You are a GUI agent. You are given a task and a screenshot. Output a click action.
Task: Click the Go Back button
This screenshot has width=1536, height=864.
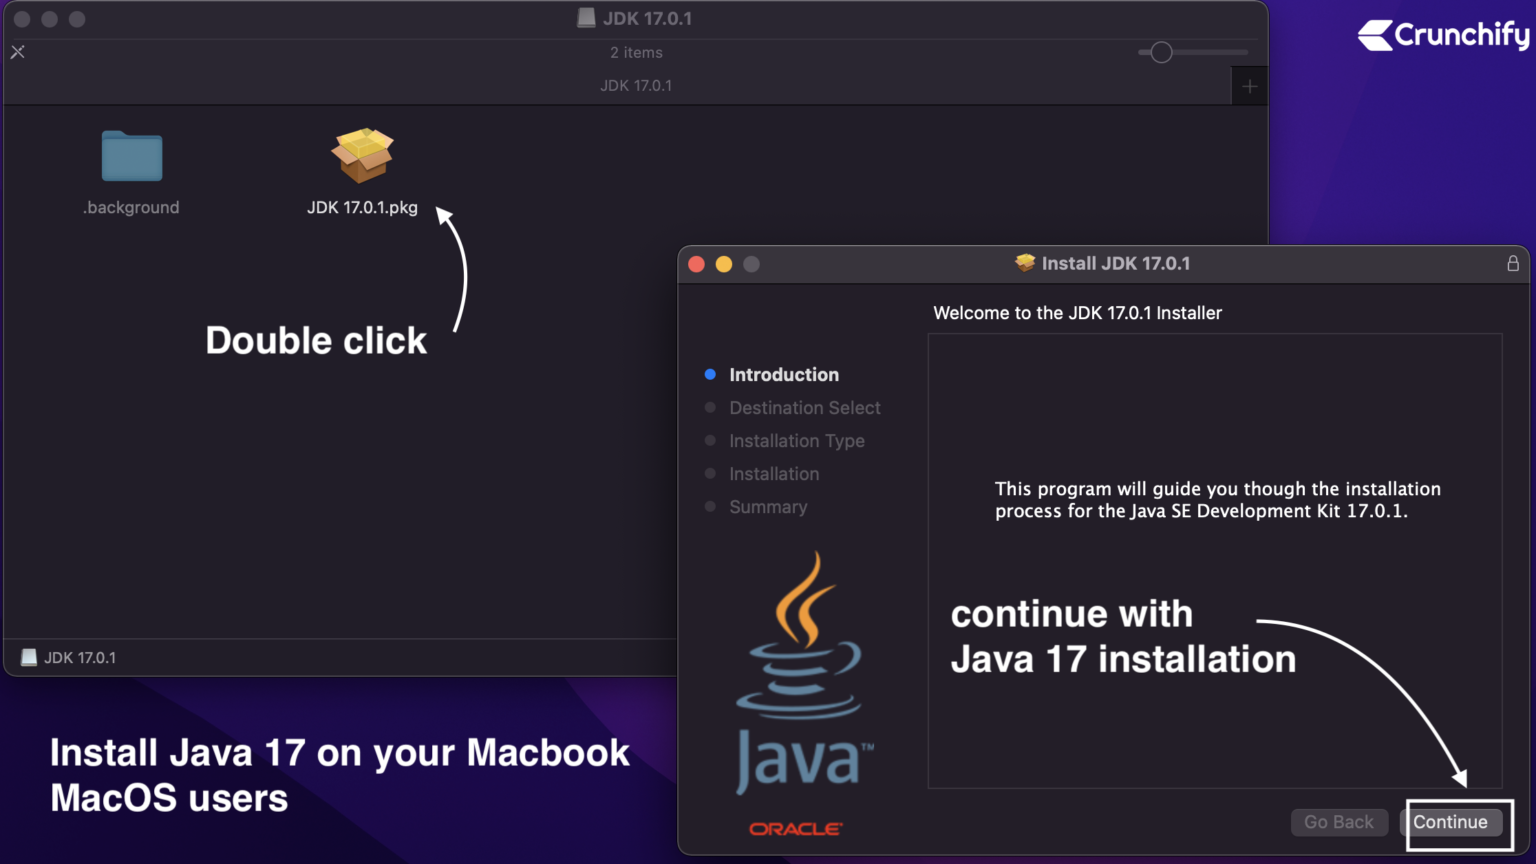(1339, 822)
